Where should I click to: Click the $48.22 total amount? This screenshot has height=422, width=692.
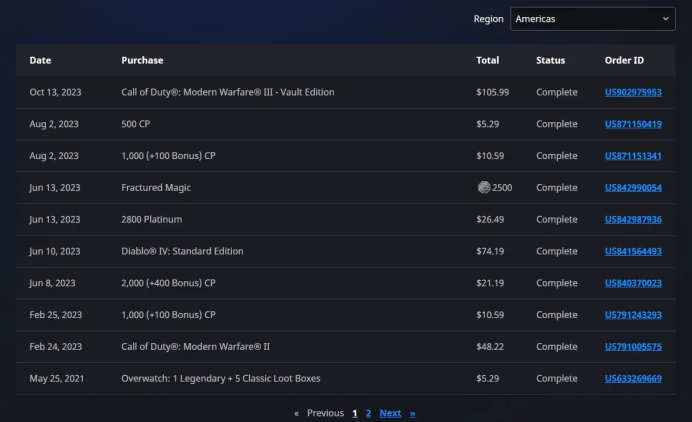490,347
